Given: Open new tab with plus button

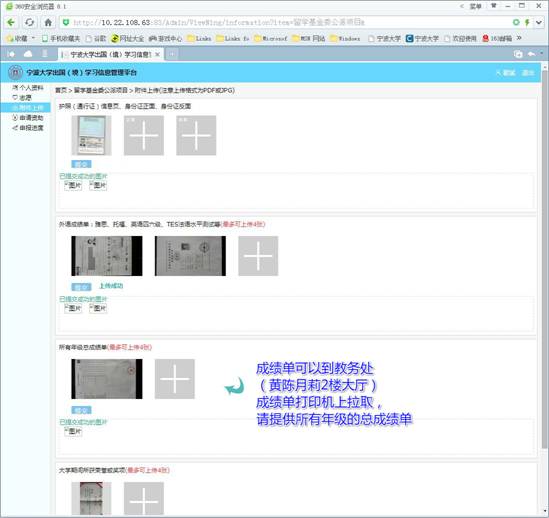Looking at the screenshot, I should [x=172, y=54].
